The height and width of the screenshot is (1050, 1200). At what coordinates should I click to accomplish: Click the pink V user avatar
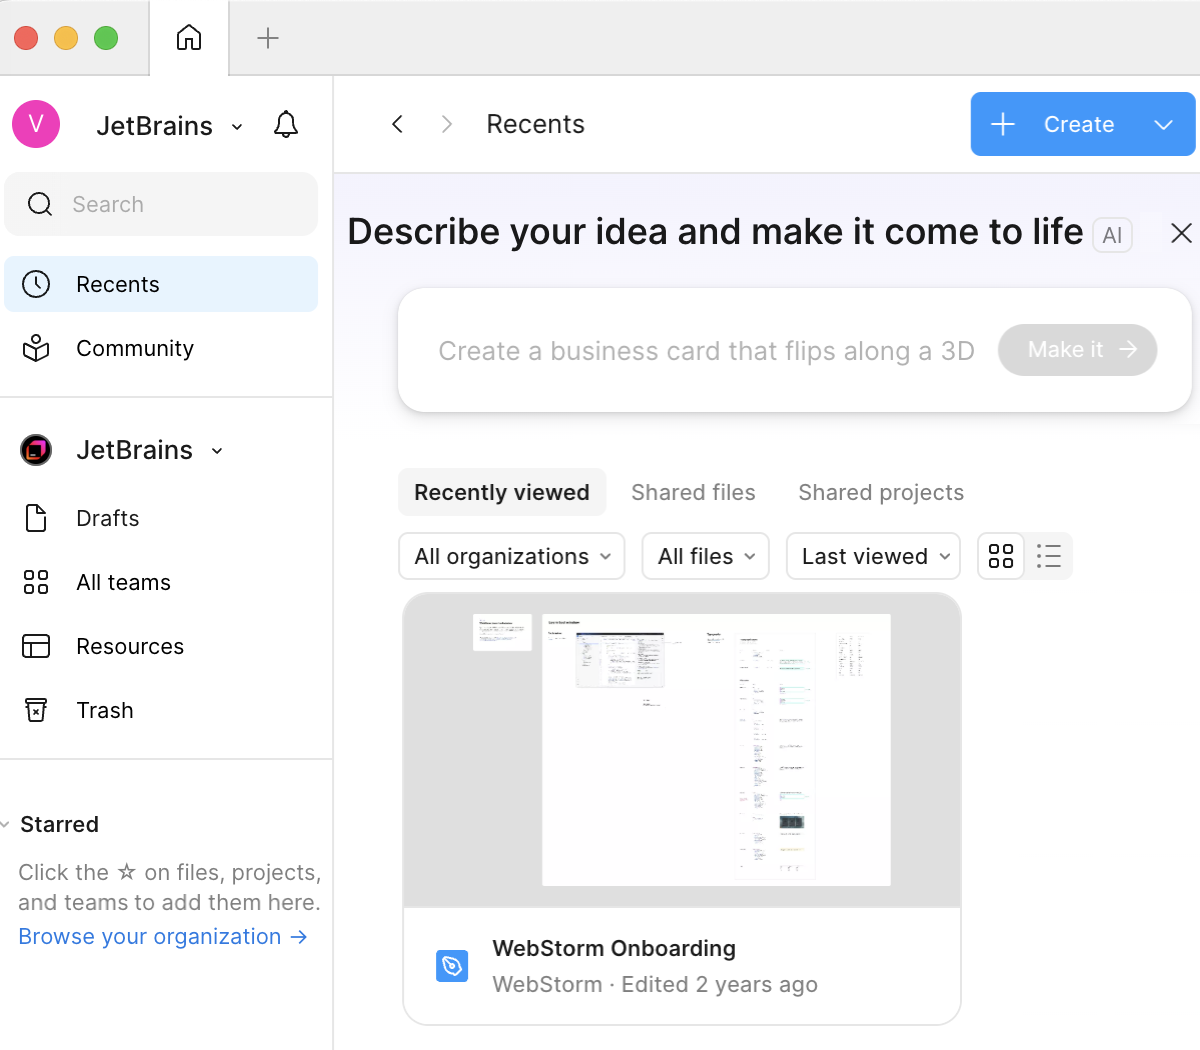pyautogui.click(x=36, y=124)
